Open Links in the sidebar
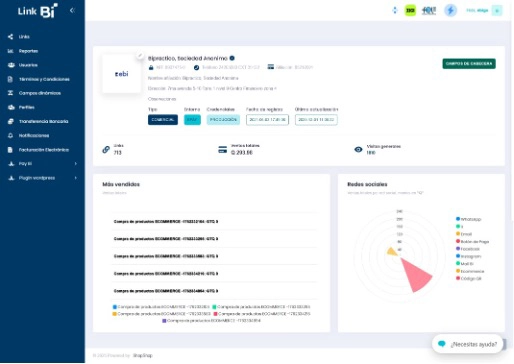Image resolution: width=514 pixels, height=364 pixels. [x=24, y=37]
